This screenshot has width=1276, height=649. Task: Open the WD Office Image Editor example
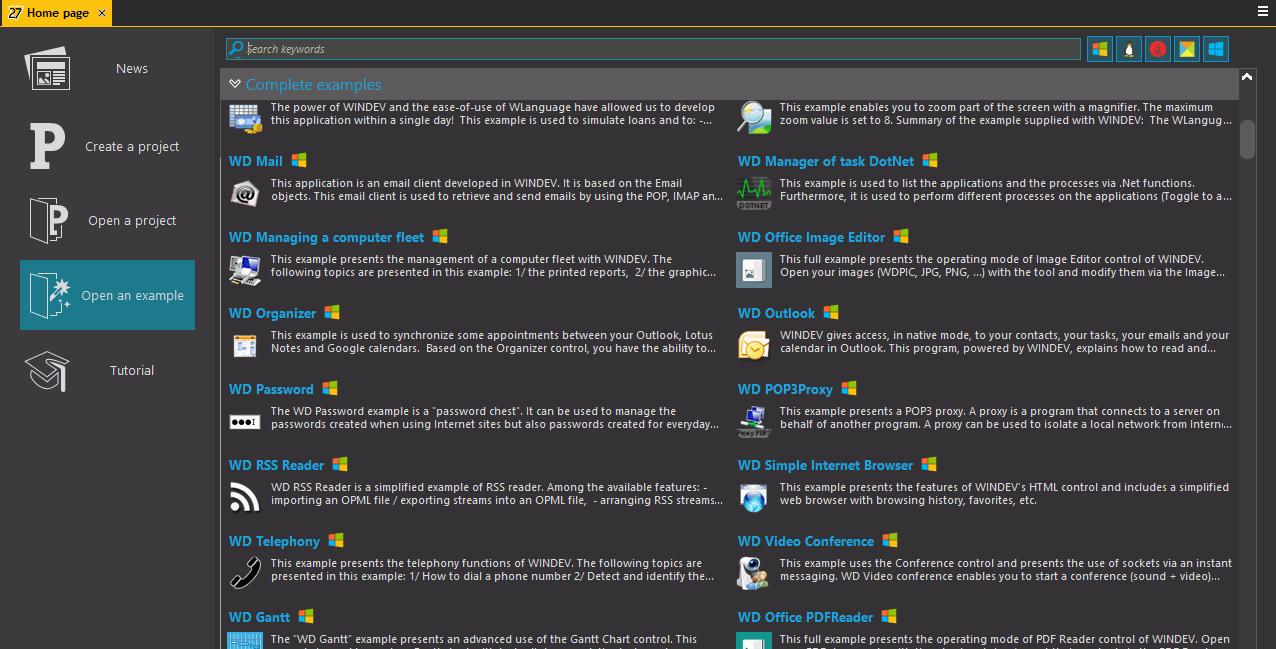tap(812, 237)
